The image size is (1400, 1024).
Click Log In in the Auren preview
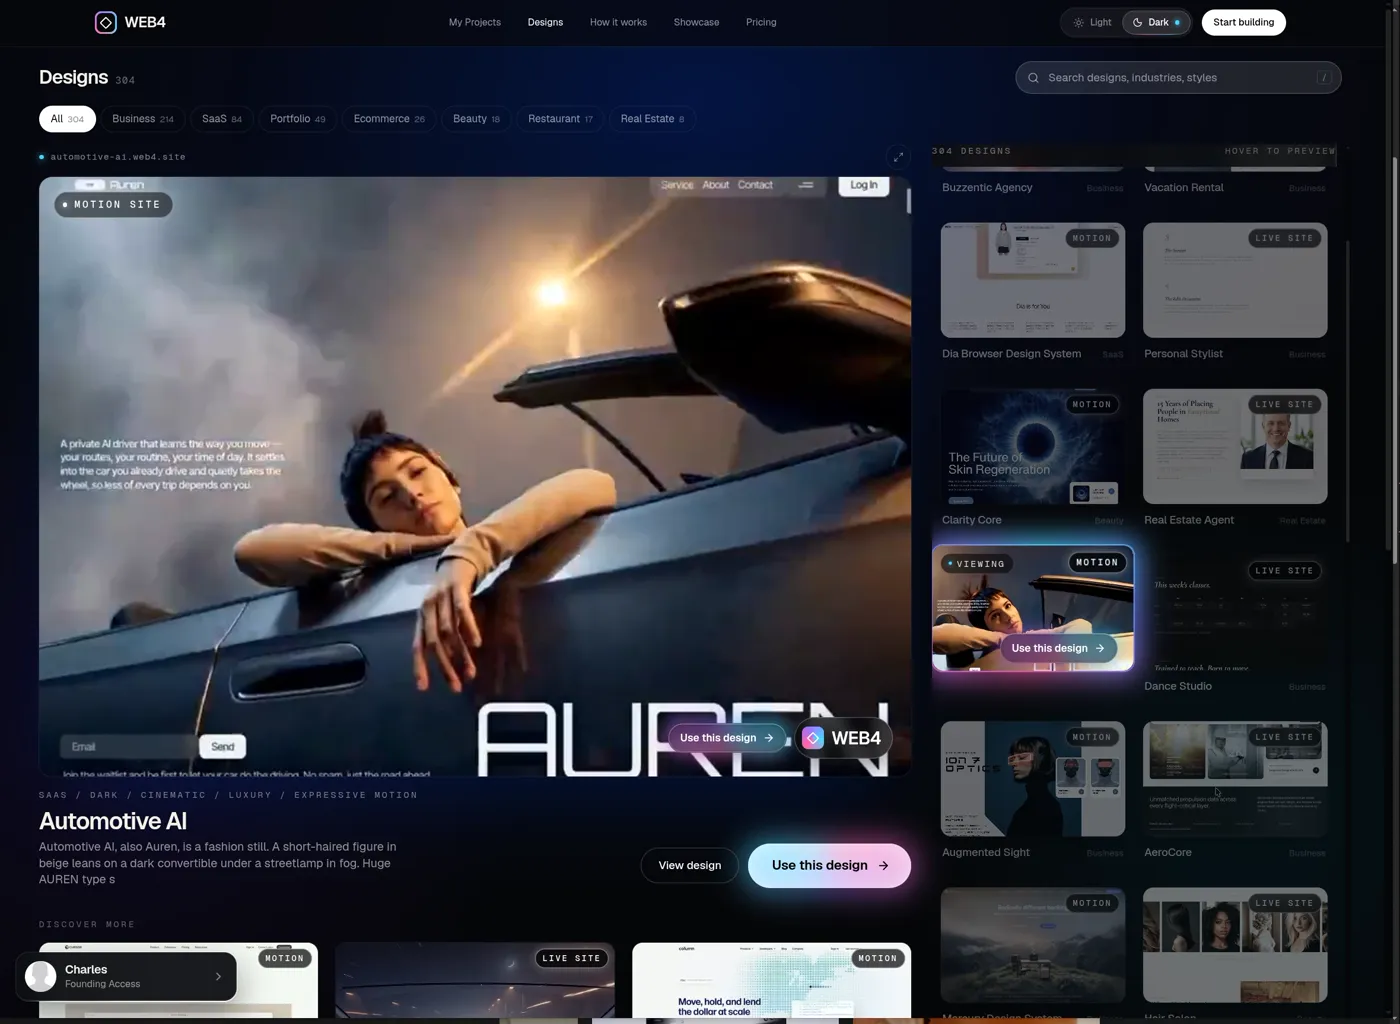pyautogui.click(x=864, y=185)
